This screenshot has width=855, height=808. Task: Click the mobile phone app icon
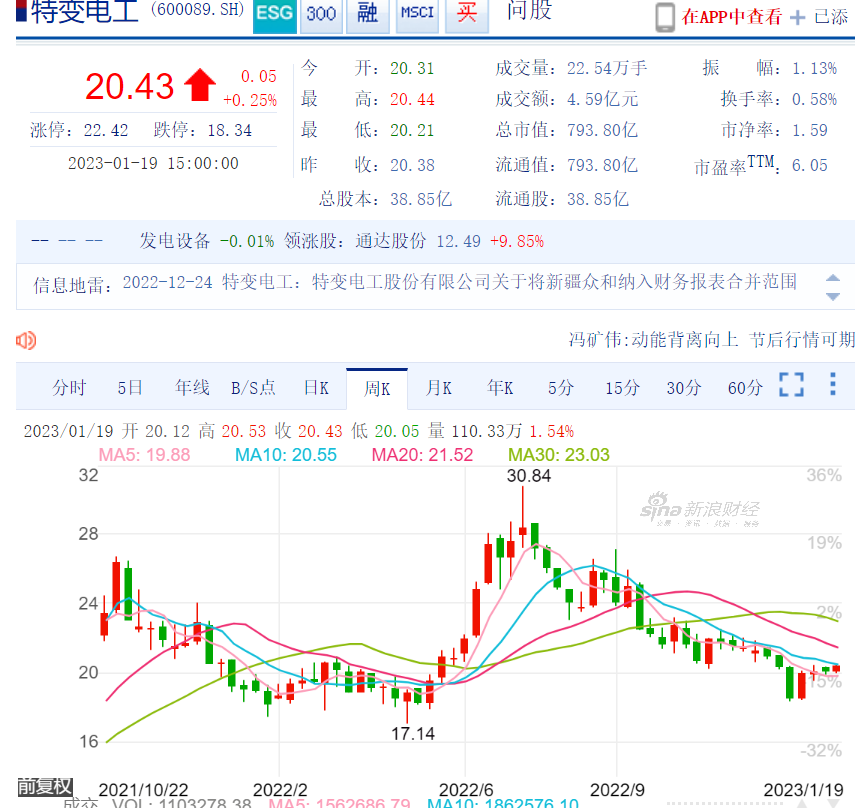[x=665, y=17]
